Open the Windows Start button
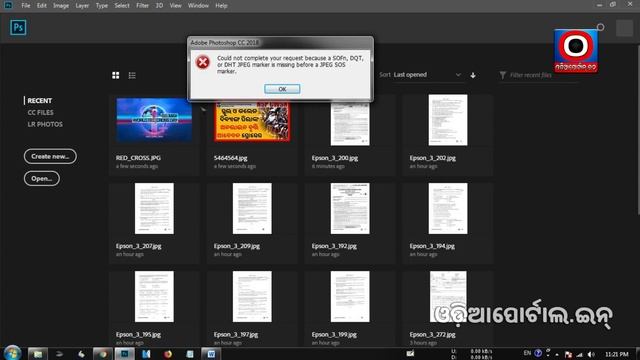The image size is (640, 360). 12,353
